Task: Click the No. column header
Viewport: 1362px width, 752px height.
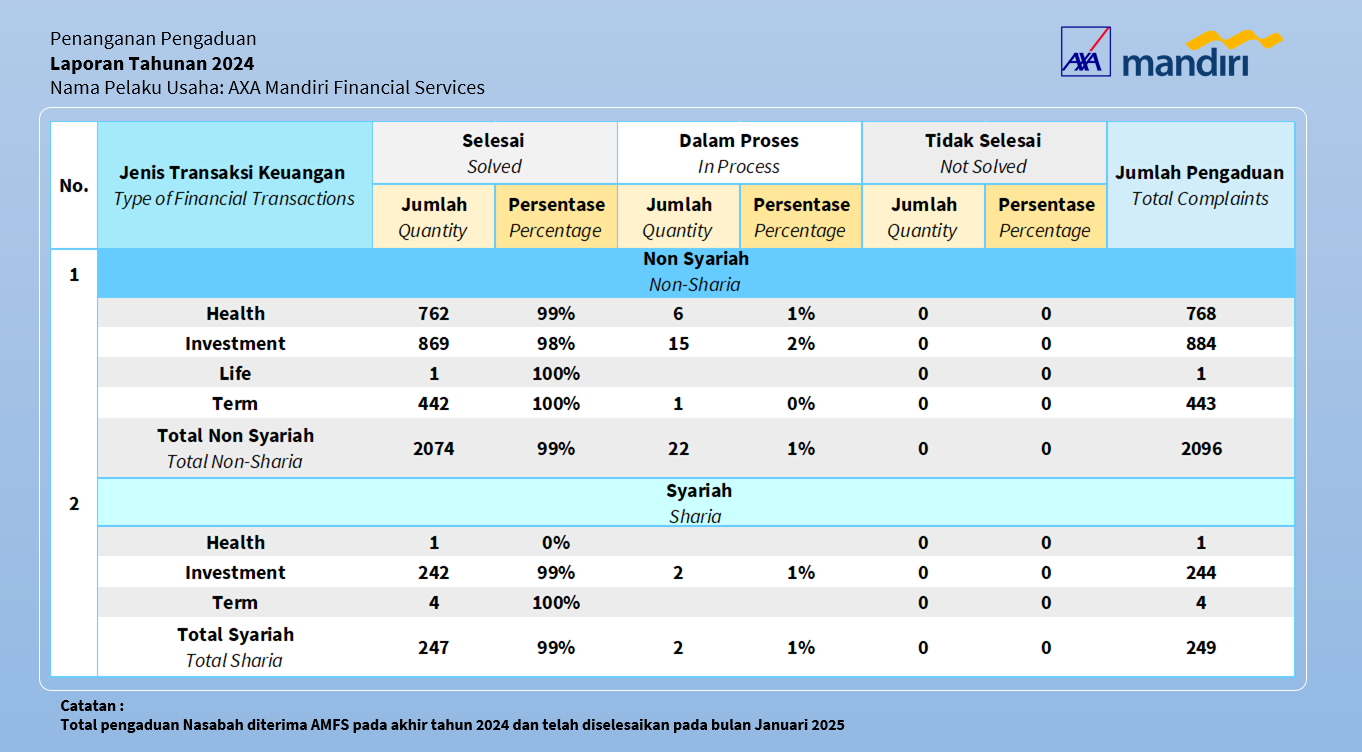Action: (x=74, y=185)
